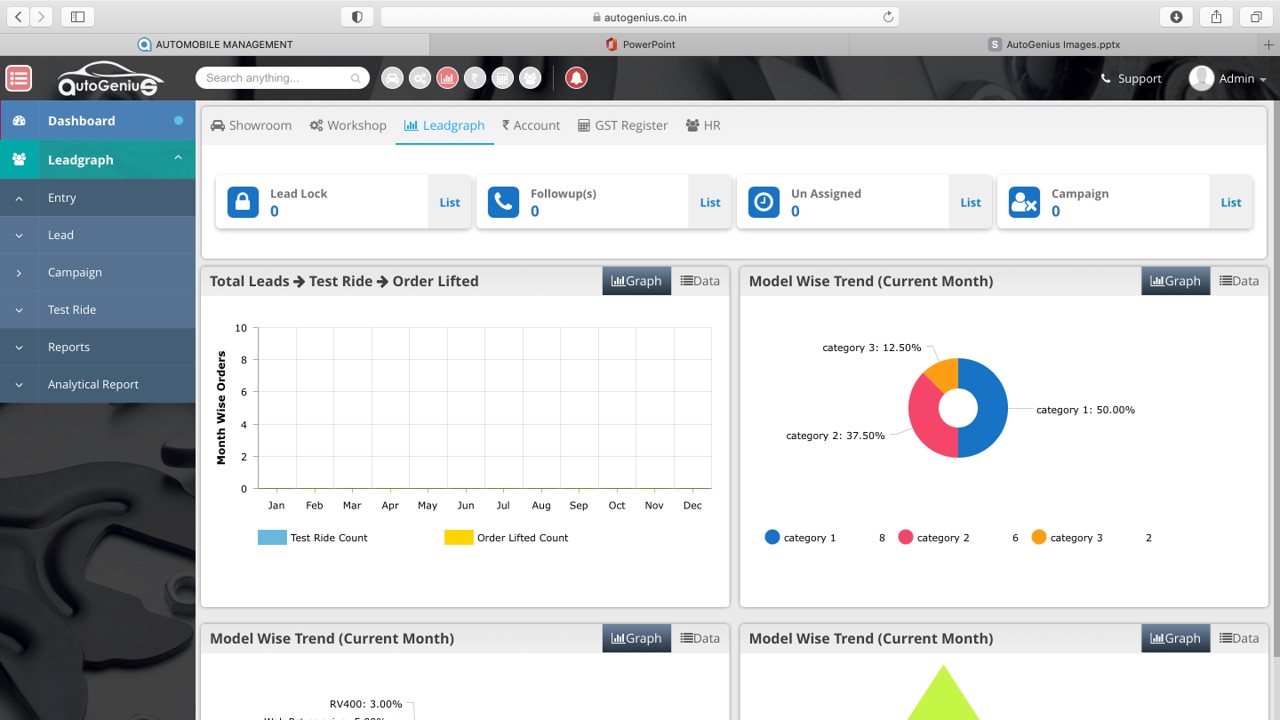Image resolution: width=1280 pixels, height=720 pixels.
Task: Open Dashboard in the sidebar
Action: pyautogui.click(x=98, y=121)
